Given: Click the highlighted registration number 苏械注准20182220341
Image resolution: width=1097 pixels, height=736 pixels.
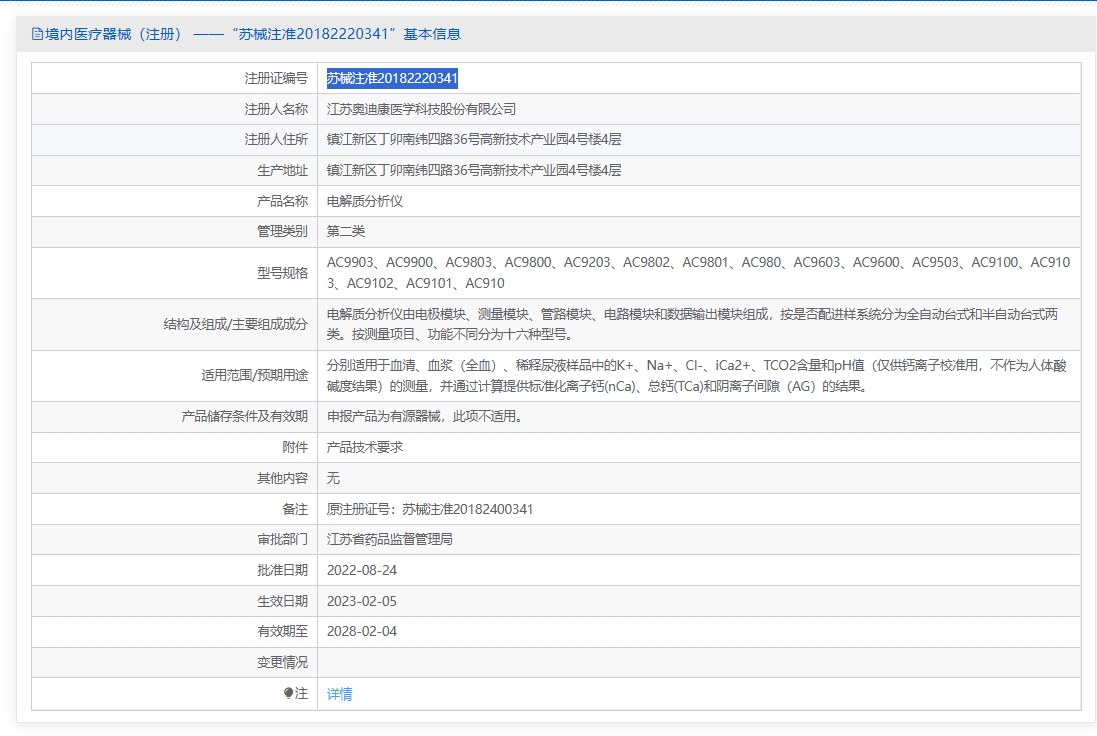Looking at the screenshot, I should point(392,78).
